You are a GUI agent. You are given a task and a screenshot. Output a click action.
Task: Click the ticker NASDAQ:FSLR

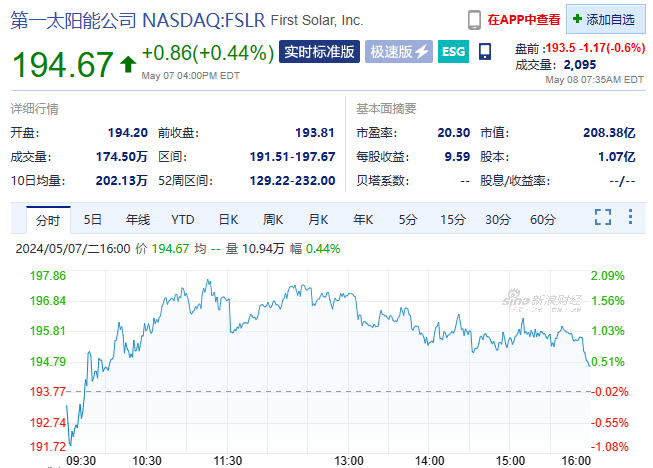coord(204,20)
